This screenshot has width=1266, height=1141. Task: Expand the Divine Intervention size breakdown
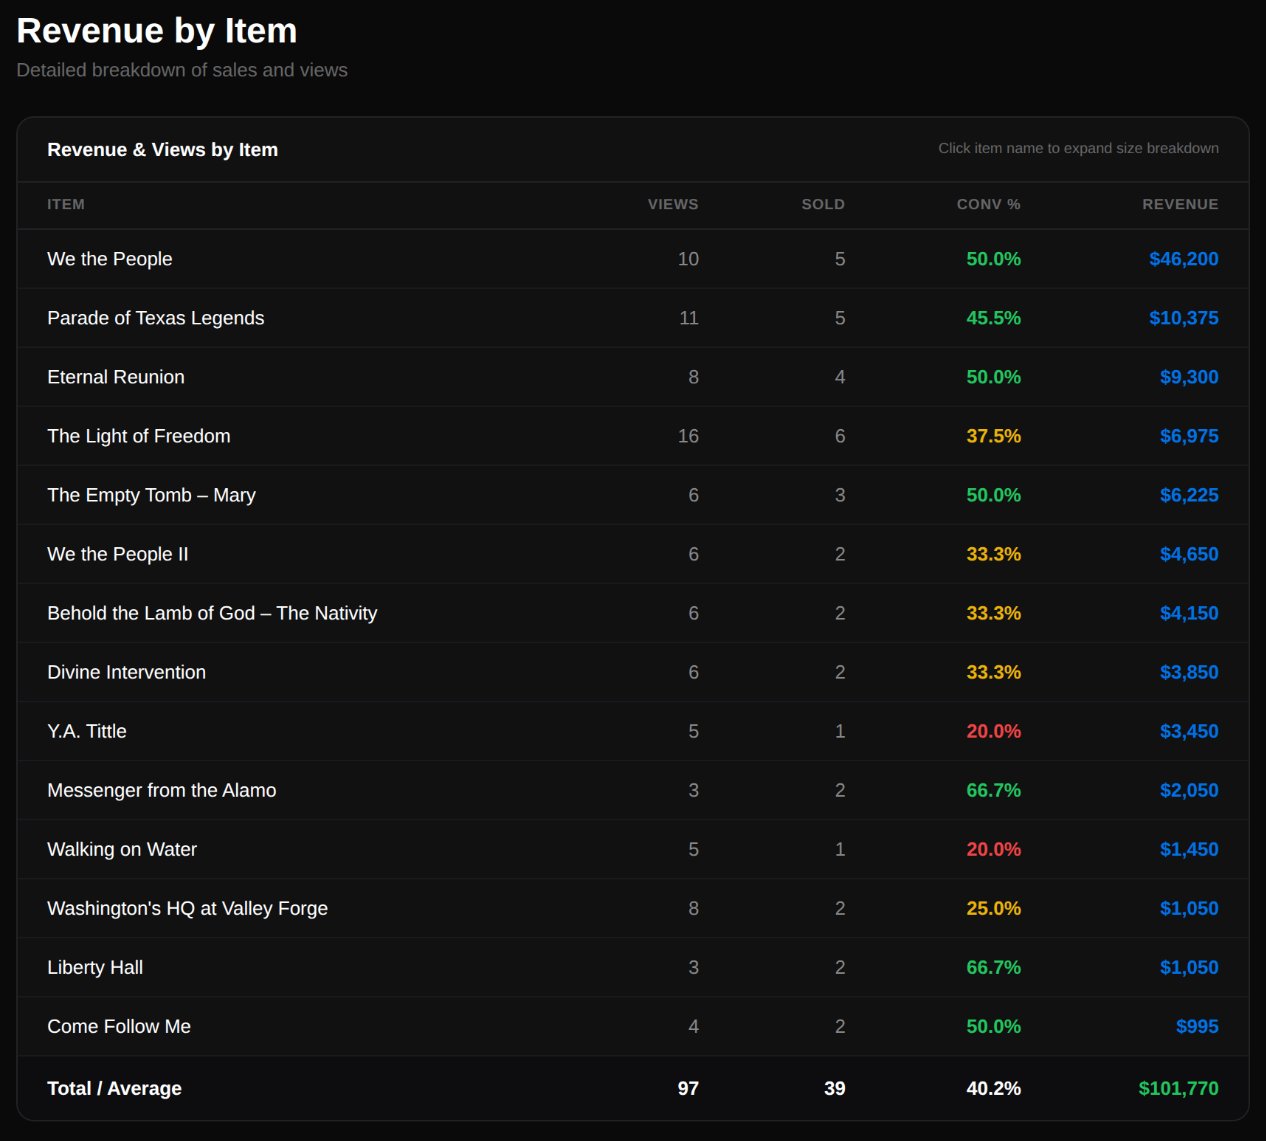coord(127,672)
